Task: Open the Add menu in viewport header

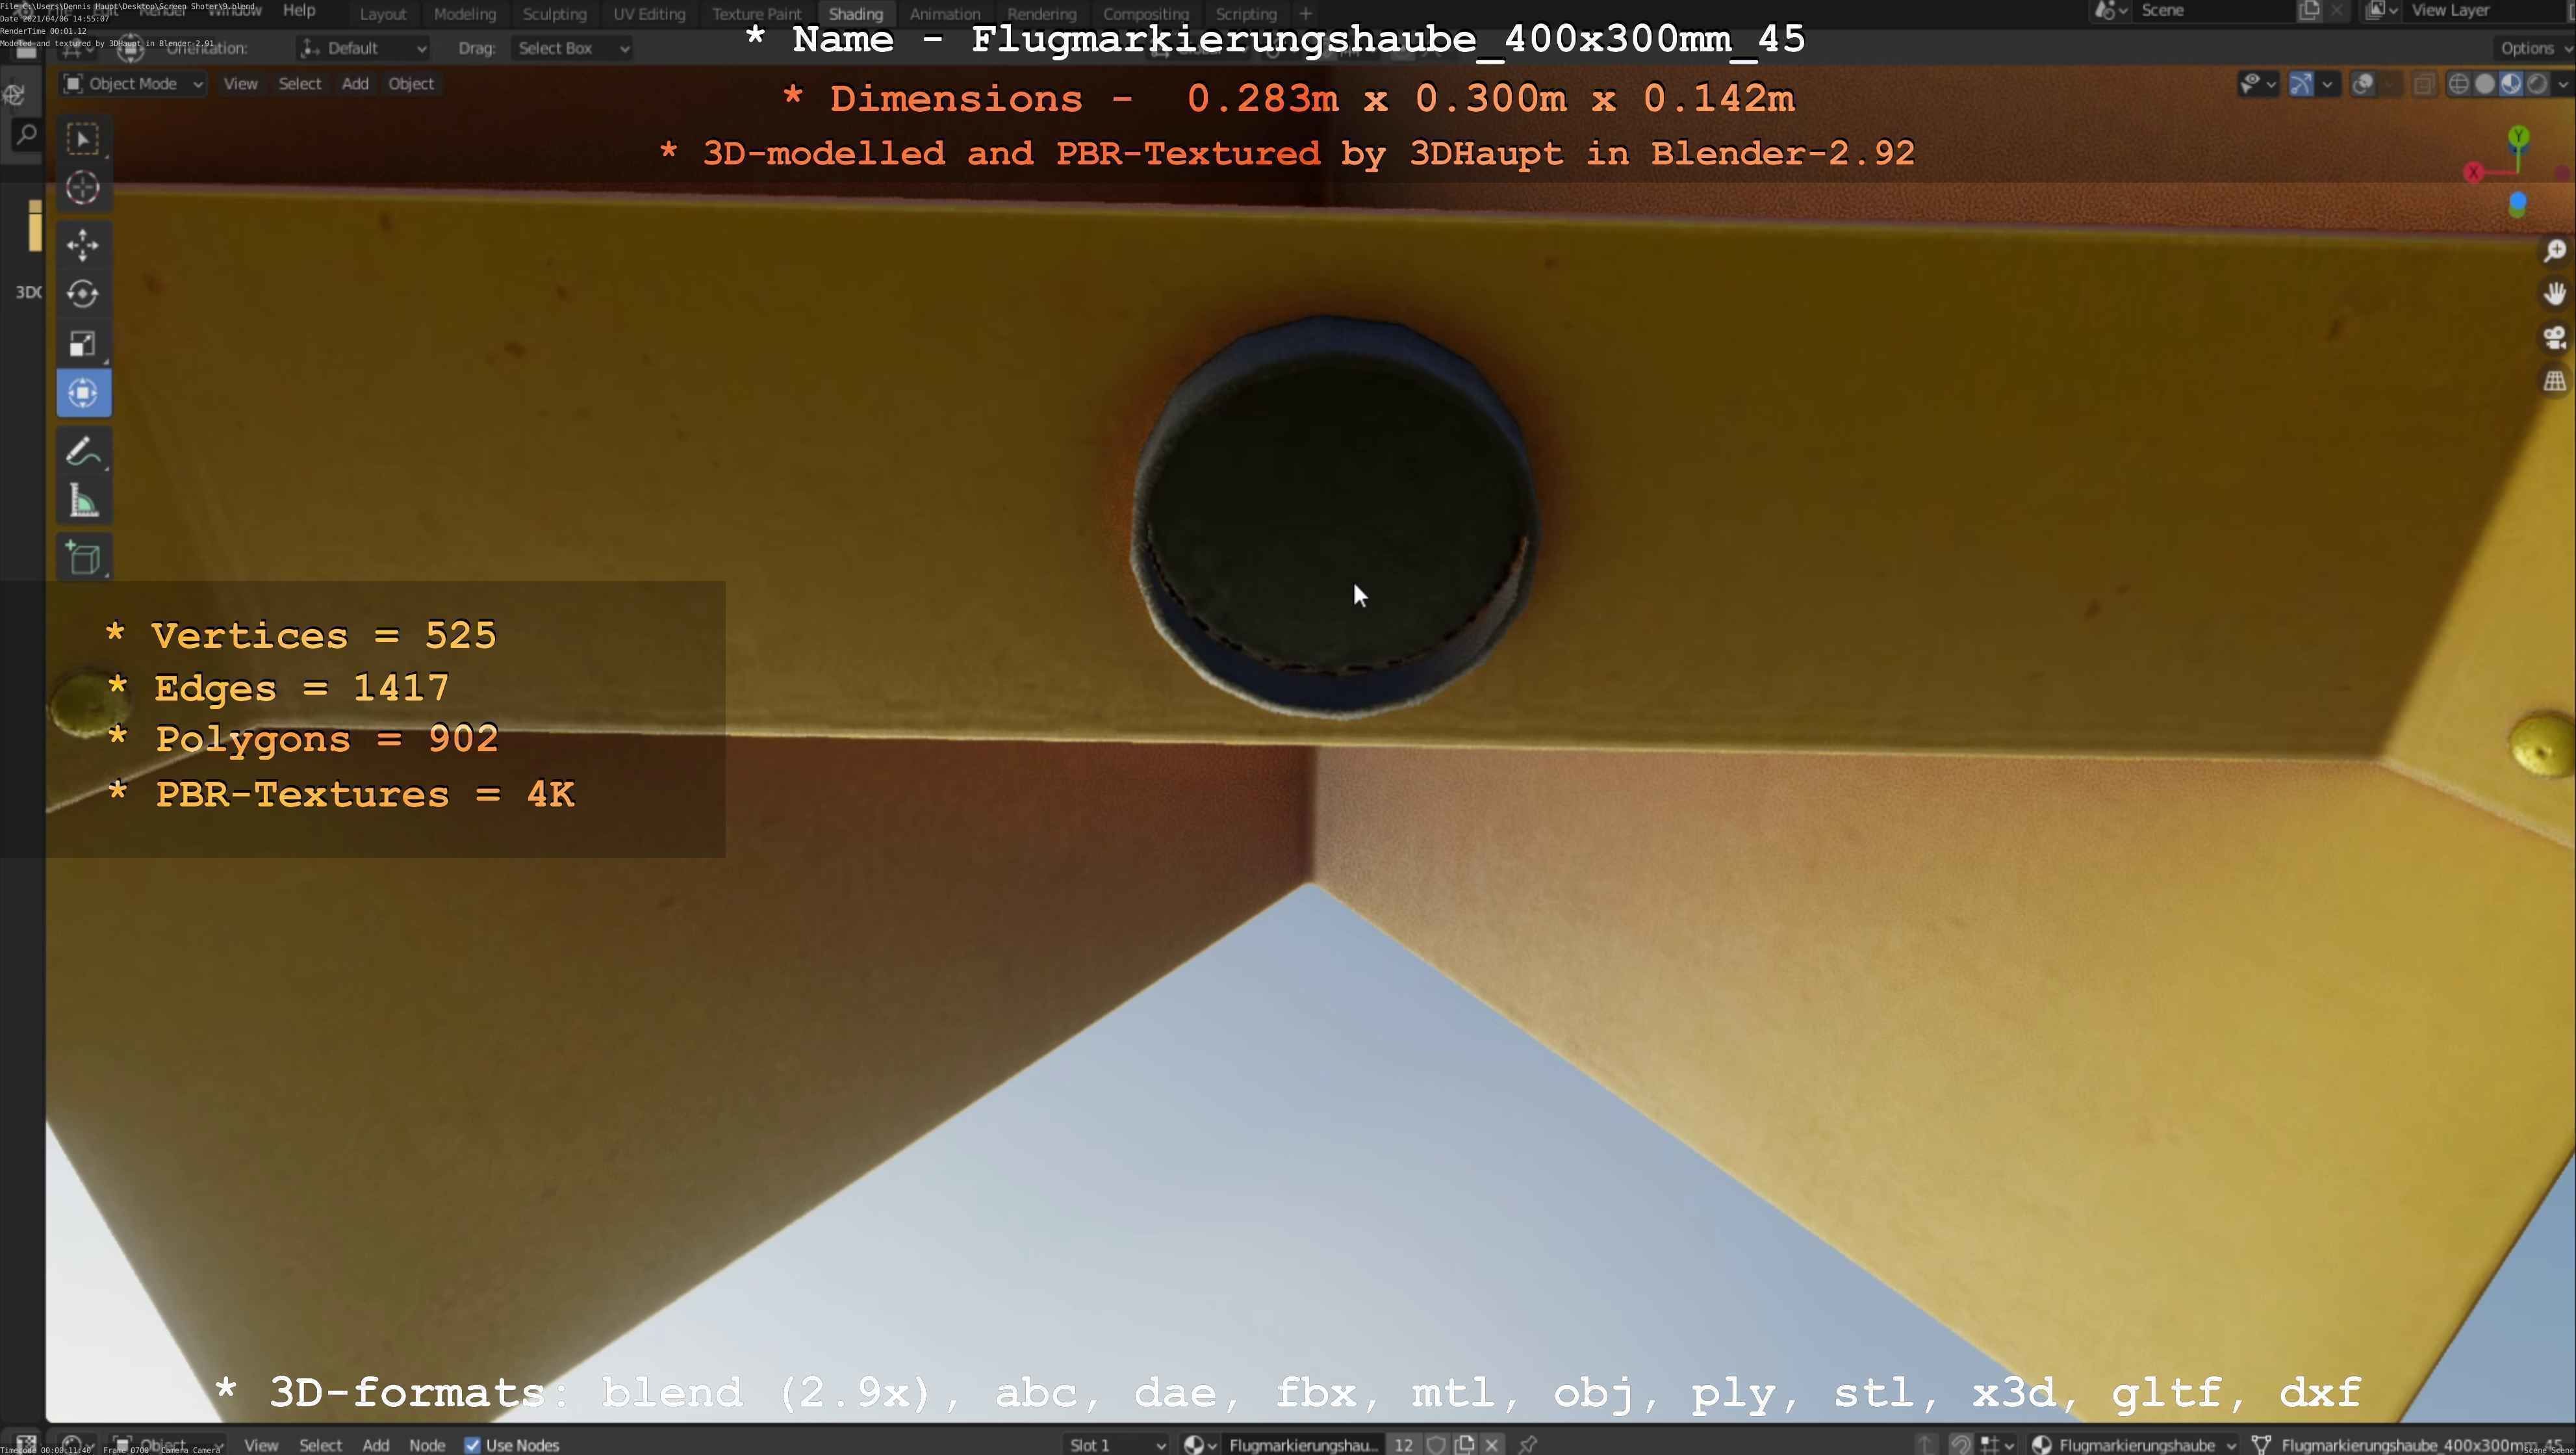Action: pyautogui.click(x=355, y=84)
